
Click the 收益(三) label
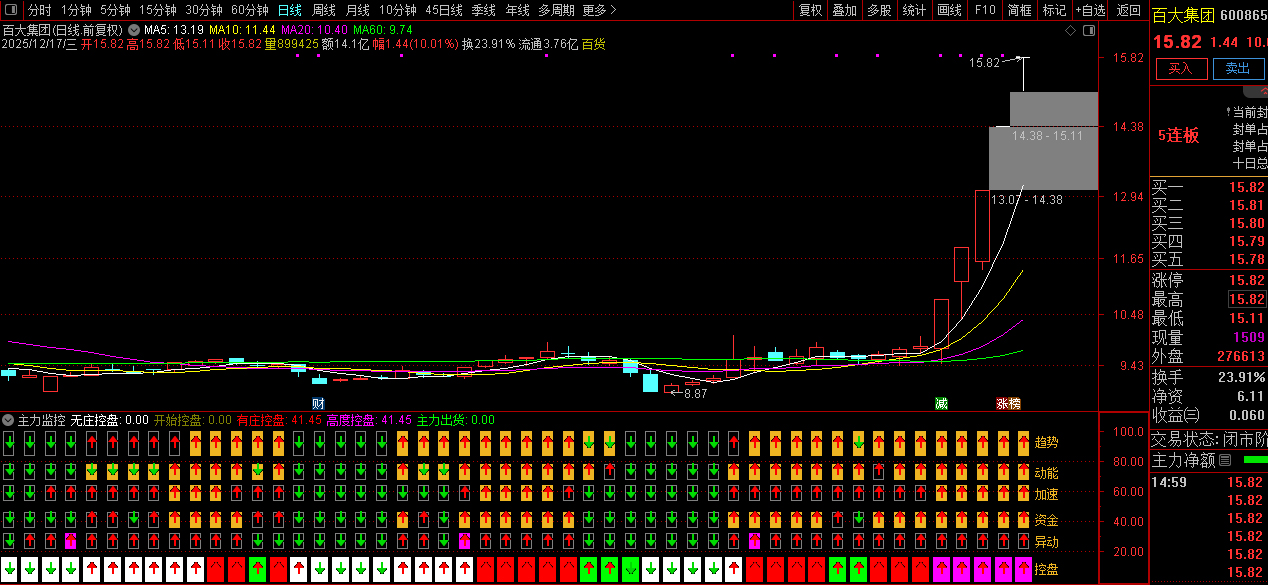point(1176,414)
